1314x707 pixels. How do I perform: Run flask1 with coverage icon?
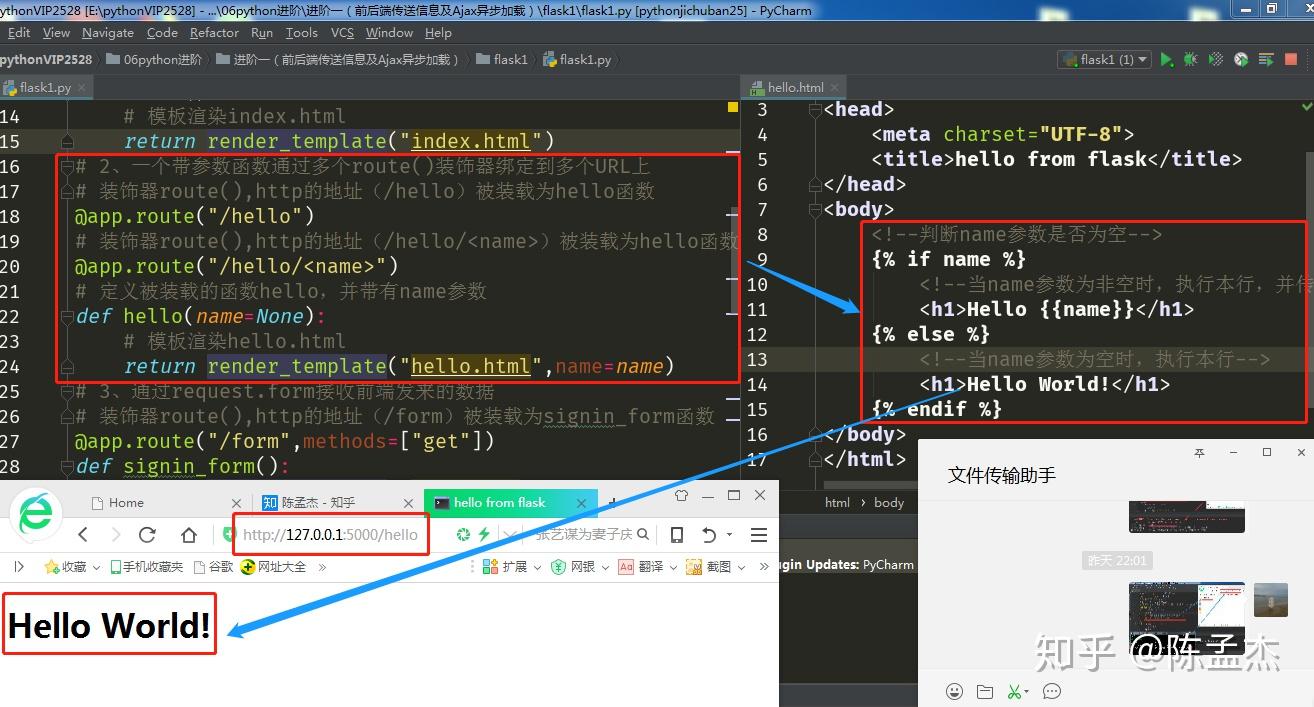(x=1216, y=60)
